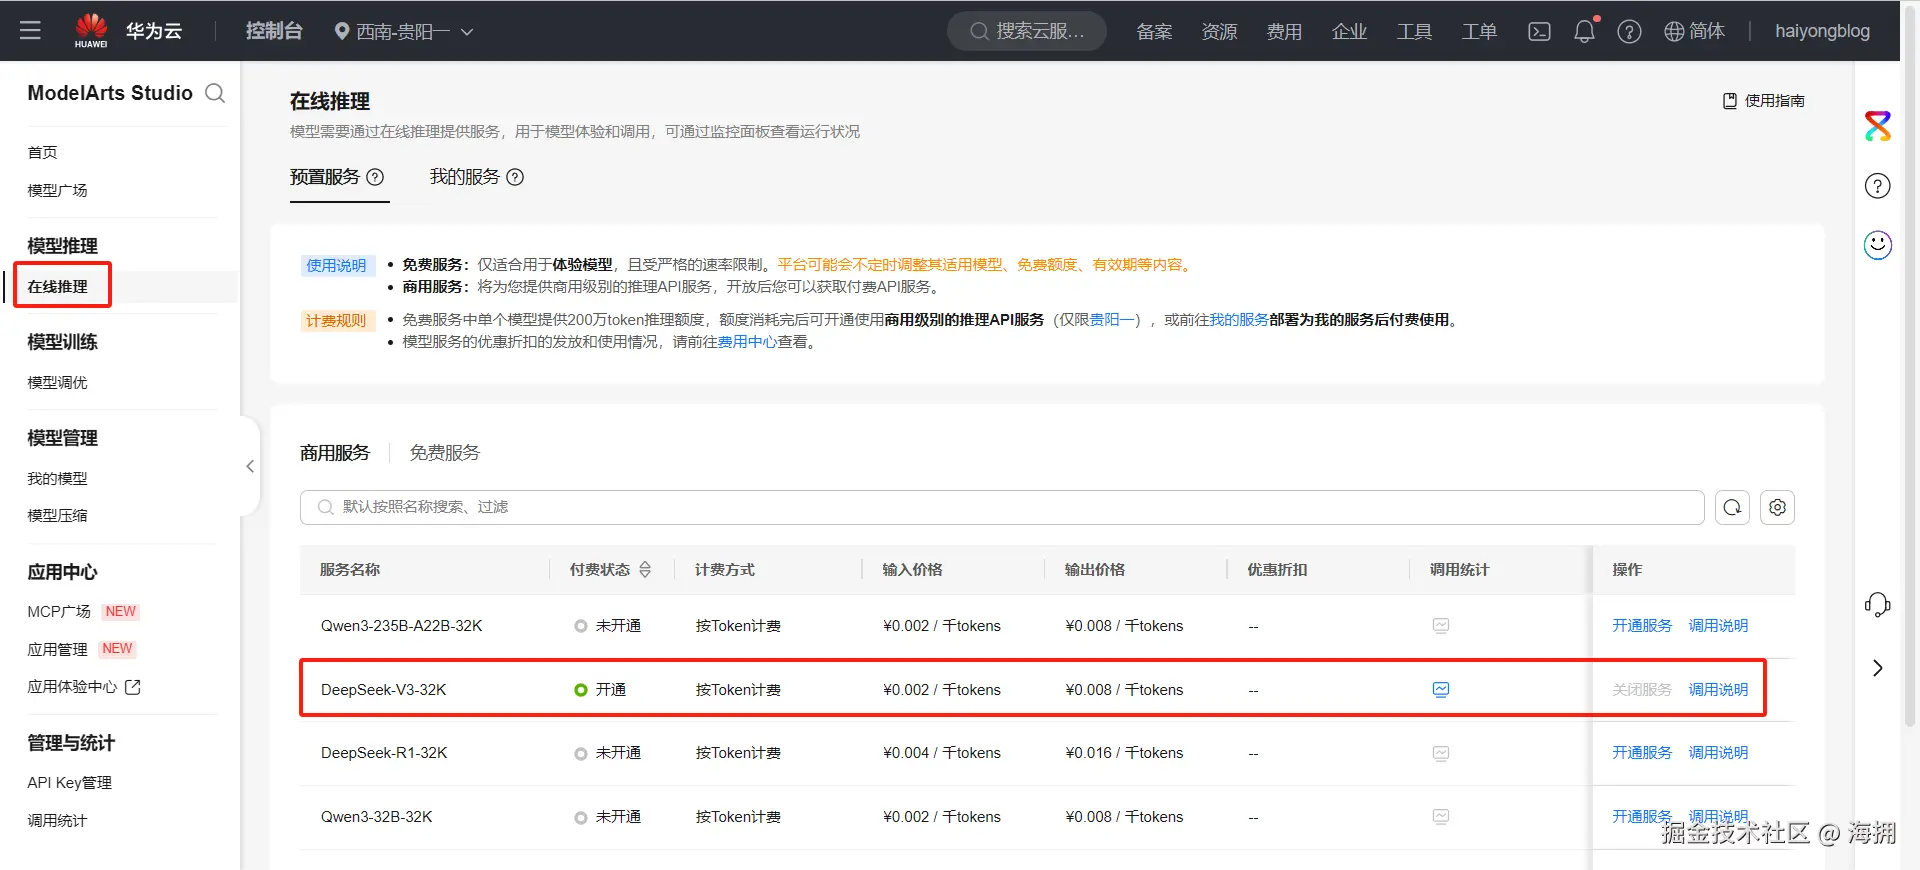Switch to the 预置服务 tab
The width and height of the screenshot is (1920, 870).
coord(325,177)
